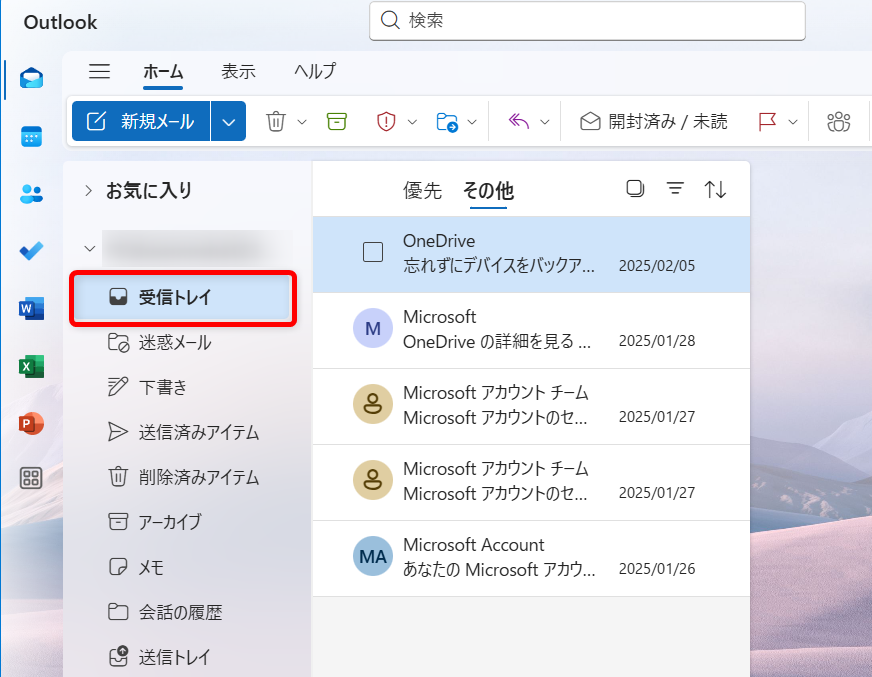This screenshot has width=872, height=677.
Task: Click the 新規メール button
Action: [x=141, y=121]
